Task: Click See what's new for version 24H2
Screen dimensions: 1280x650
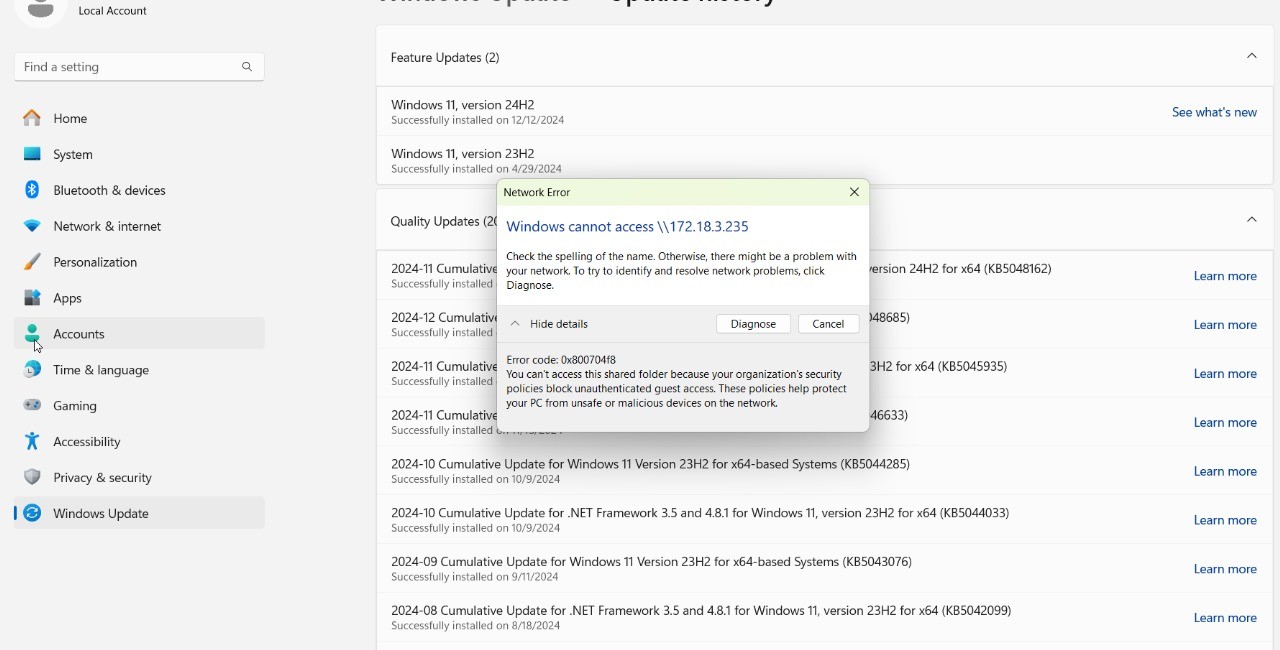Action: coord(1214,112)
